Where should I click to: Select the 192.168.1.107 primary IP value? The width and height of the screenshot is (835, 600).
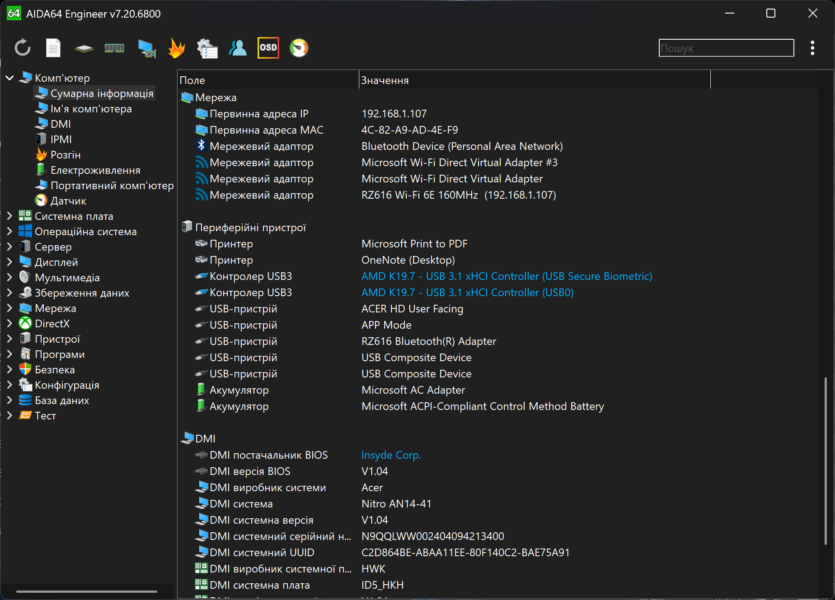(x=394, y=113)
